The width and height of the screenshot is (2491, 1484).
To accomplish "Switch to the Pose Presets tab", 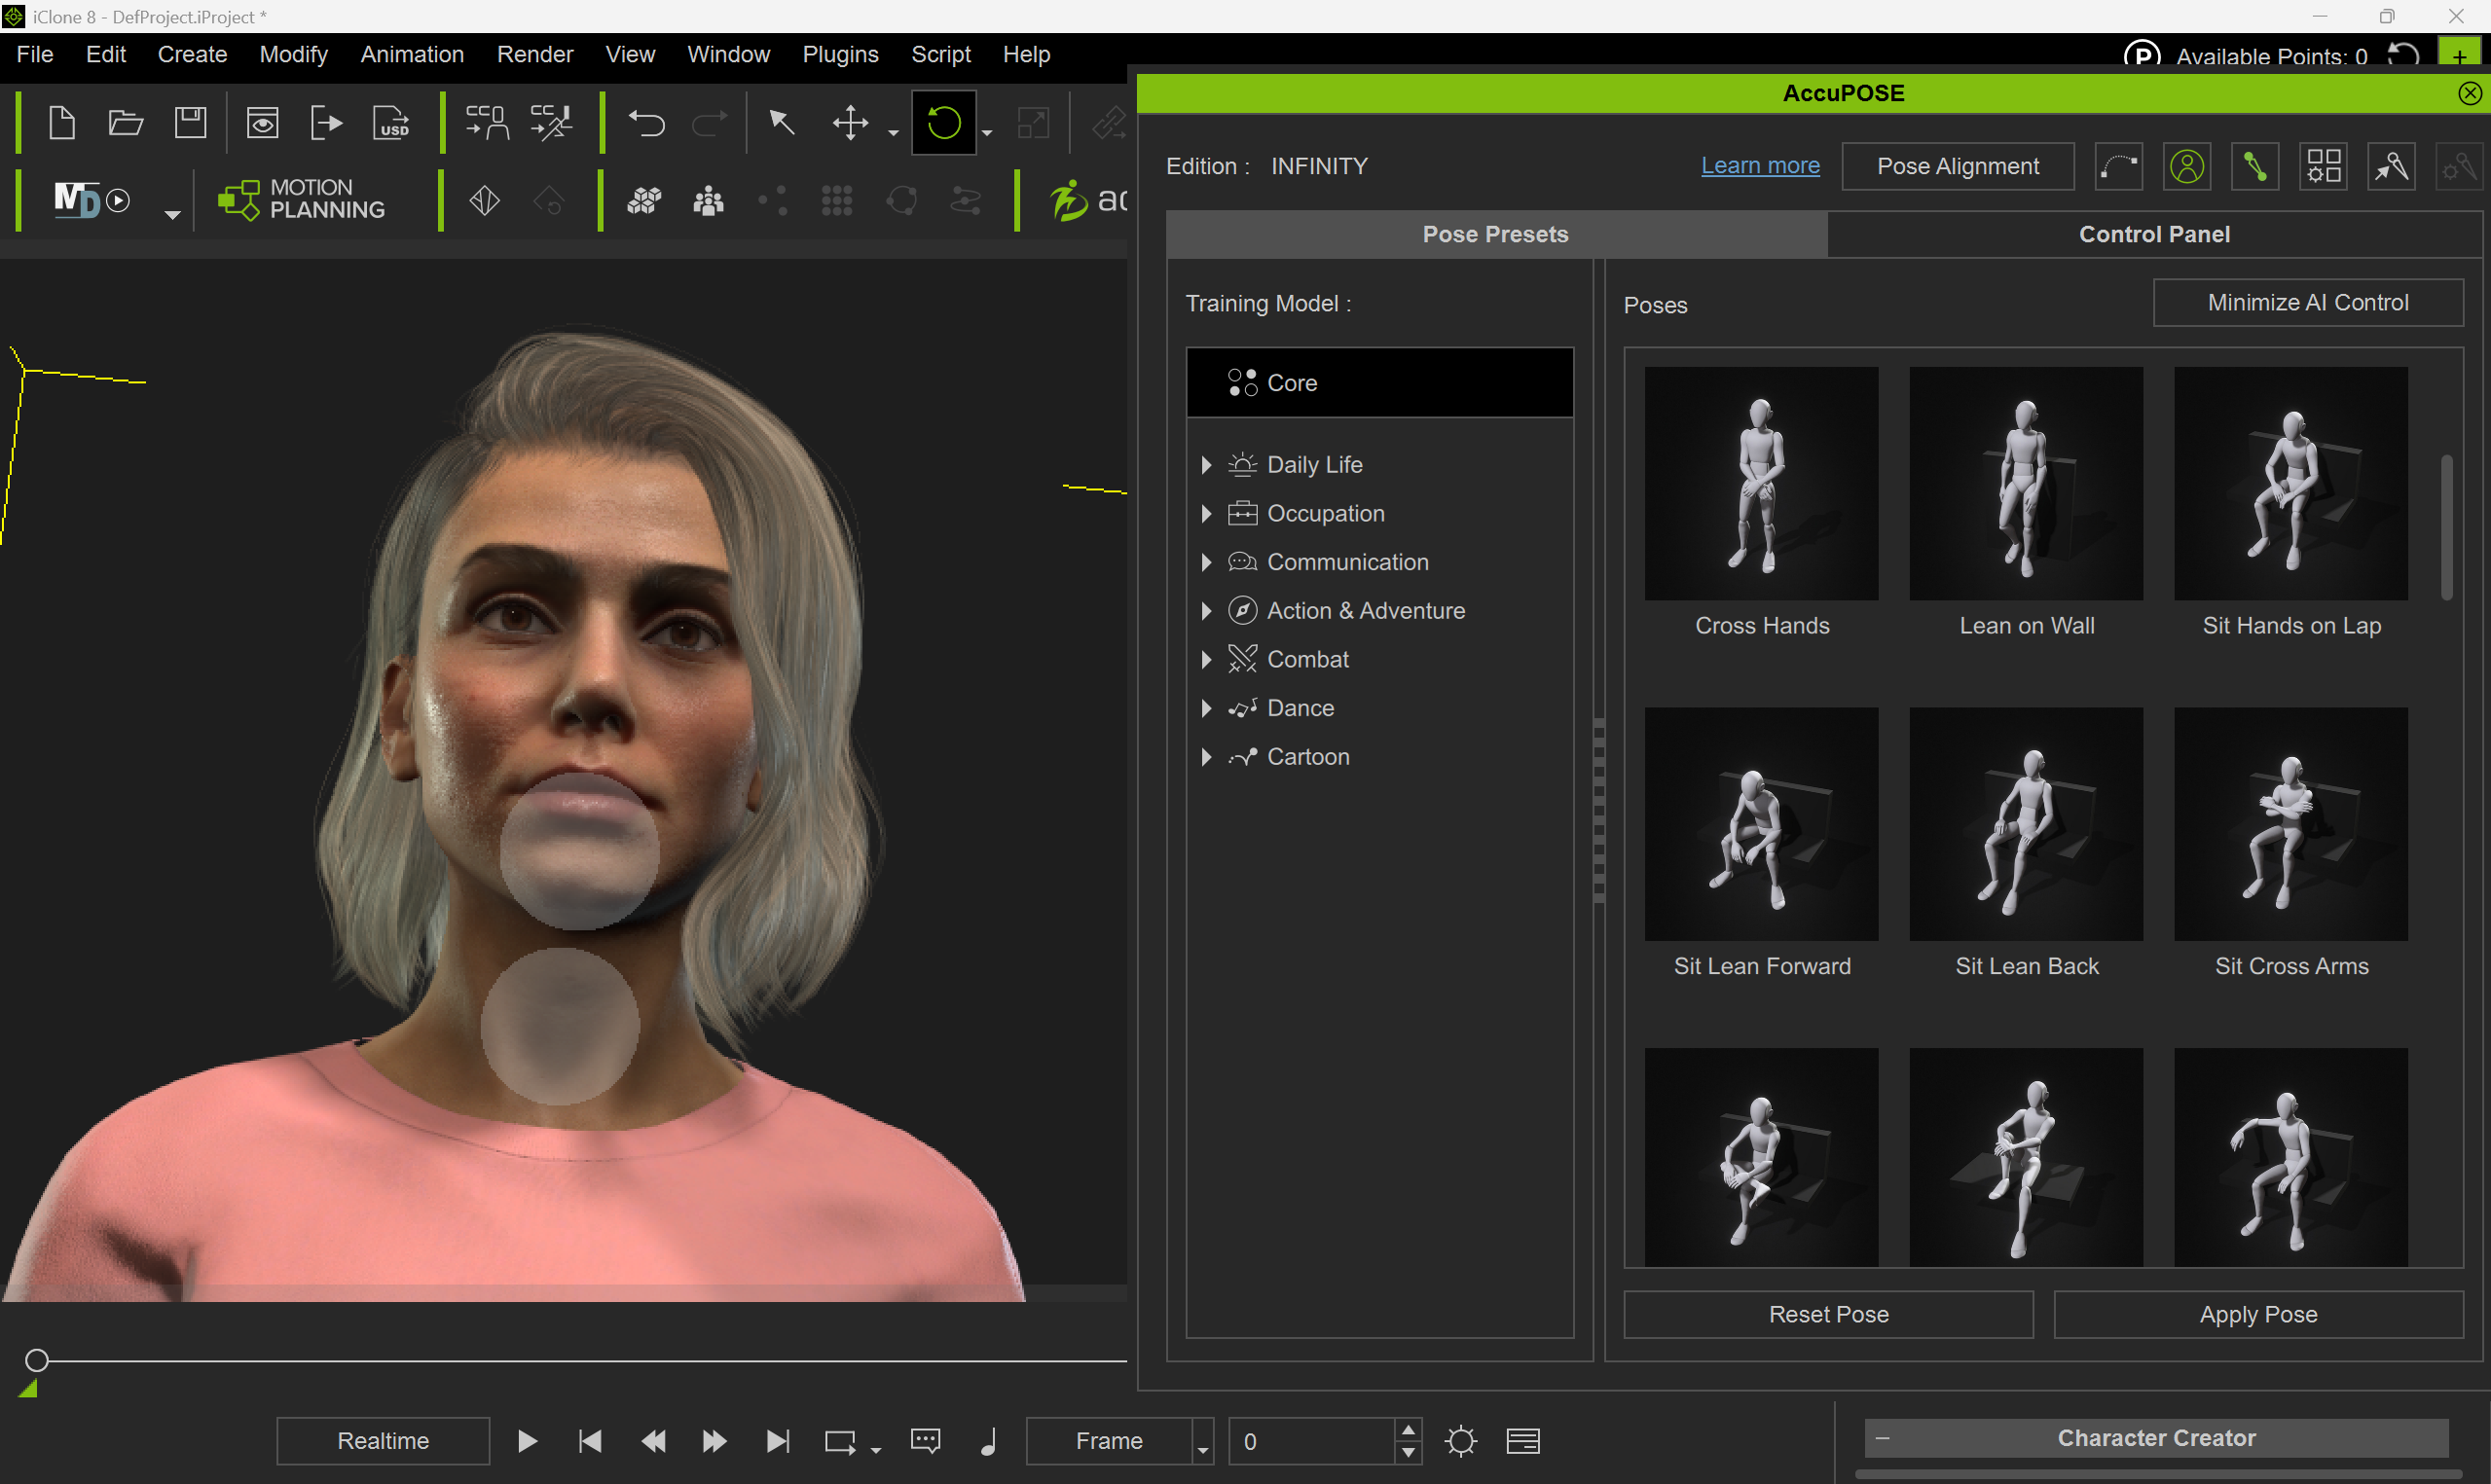I will click(x=1496, y=234).
